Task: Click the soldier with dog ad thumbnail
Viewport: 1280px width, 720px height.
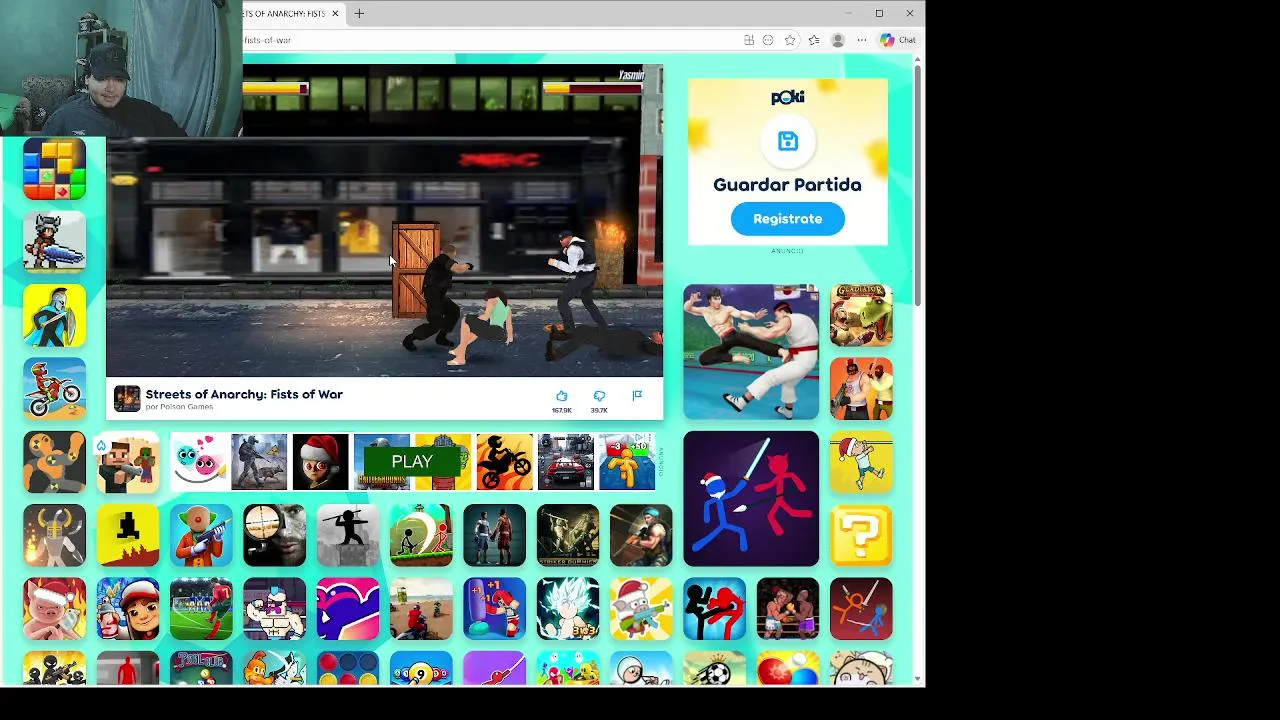Action: click(259, 462)
